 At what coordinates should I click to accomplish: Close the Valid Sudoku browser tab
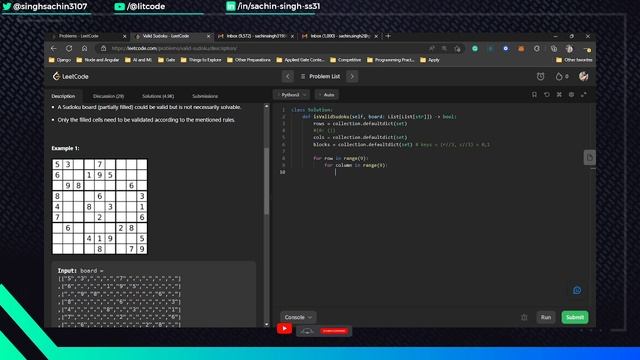click(209, 36)
